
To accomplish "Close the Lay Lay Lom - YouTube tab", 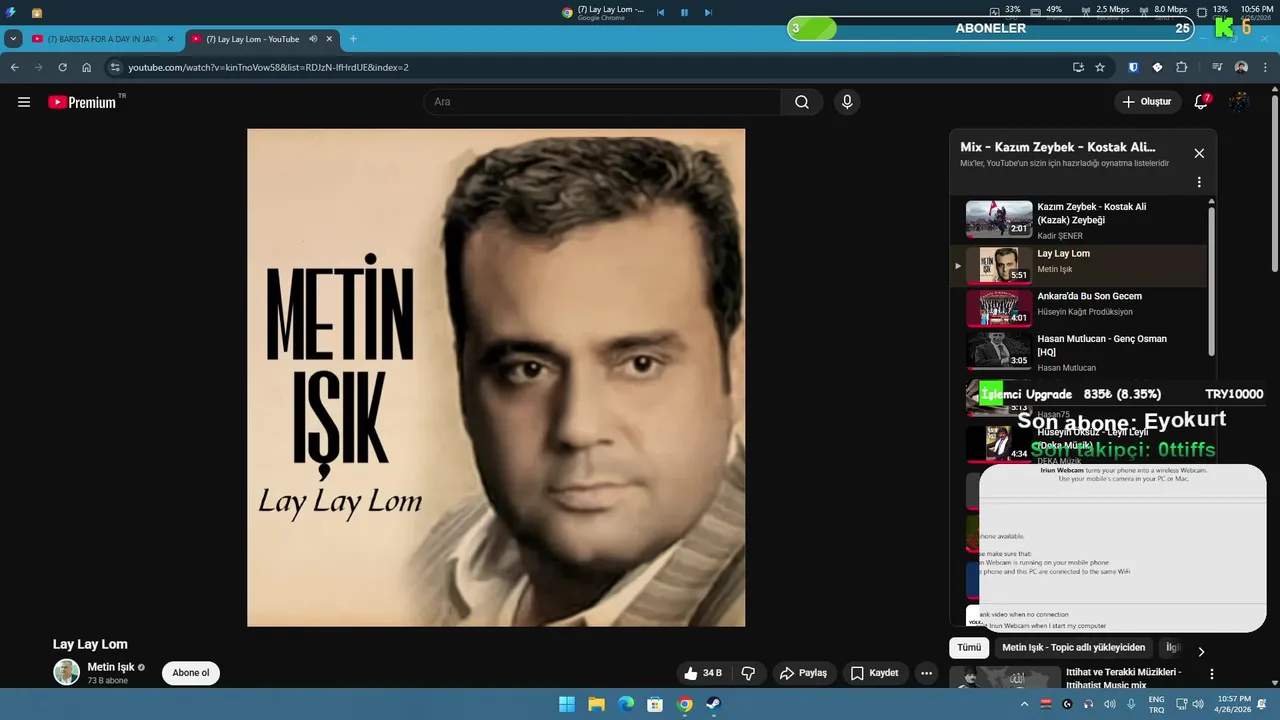I will [329, 39].
